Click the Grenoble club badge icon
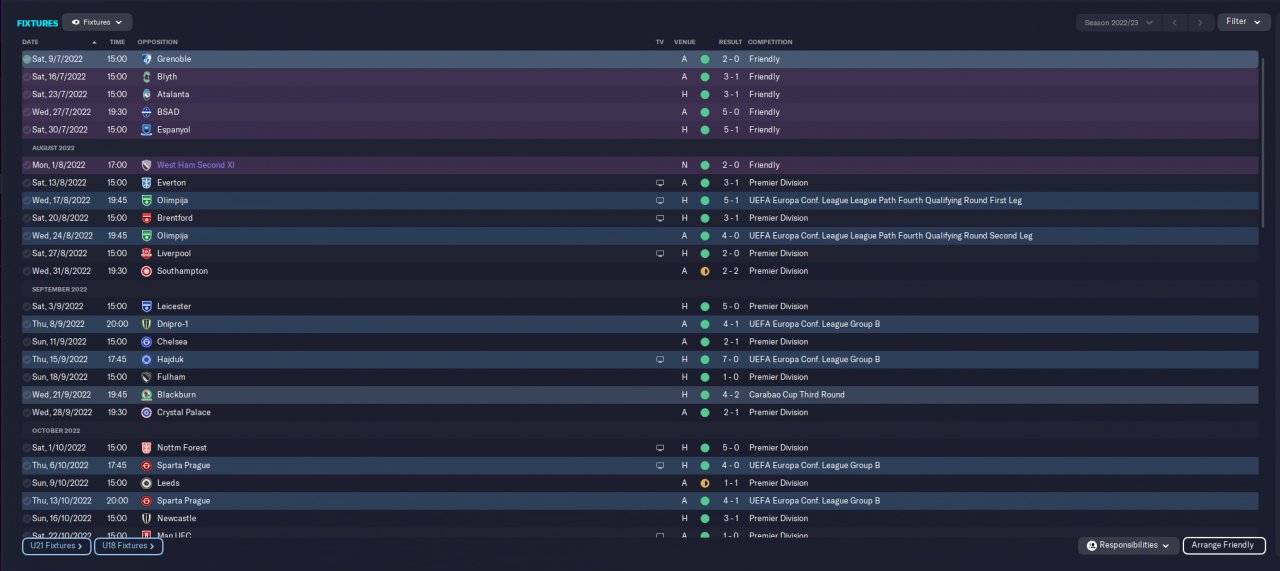Viewport: 1280px width, 571px height. [x=147, y=59]
